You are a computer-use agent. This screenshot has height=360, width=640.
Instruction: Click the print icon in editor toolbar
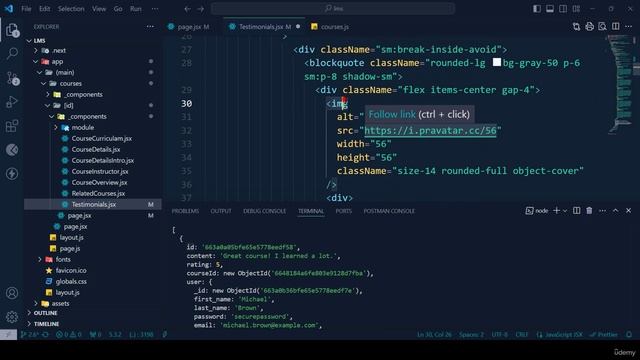[589, 27]
